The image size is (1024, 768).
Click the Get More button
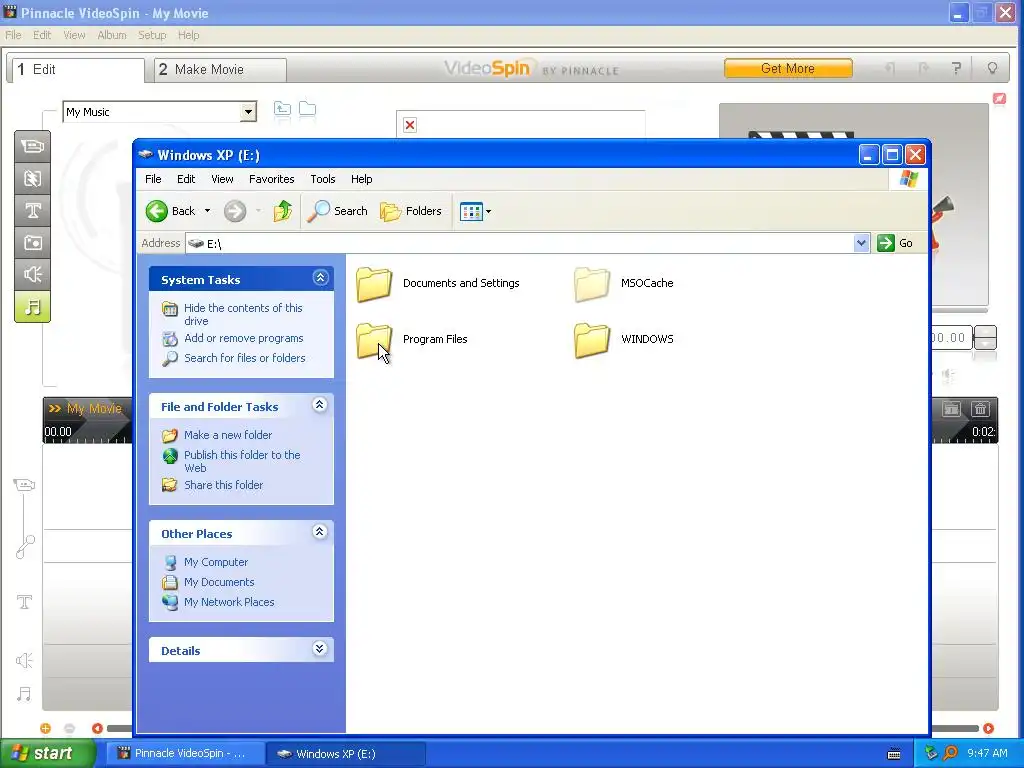point(788,68)
